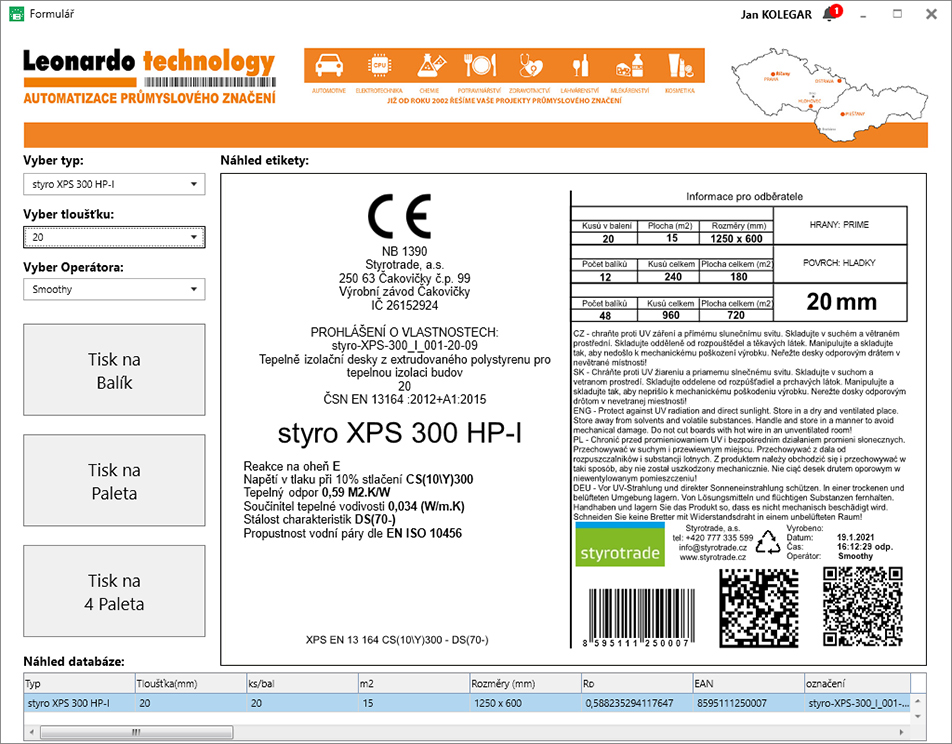Click the Tisk na Paleta button
Image resolution: width=952 pixels, height=744 pixels.
[114, 481]
